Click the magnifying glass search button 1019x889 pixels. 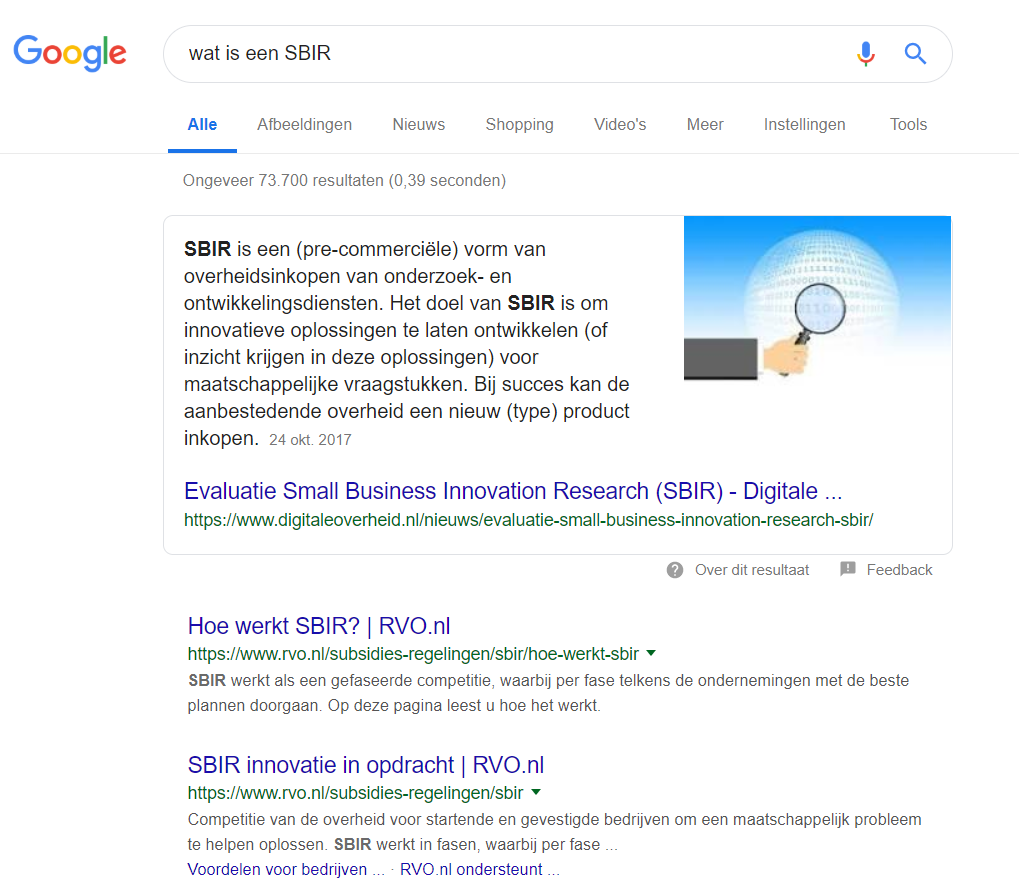click(x=915, y=53)
